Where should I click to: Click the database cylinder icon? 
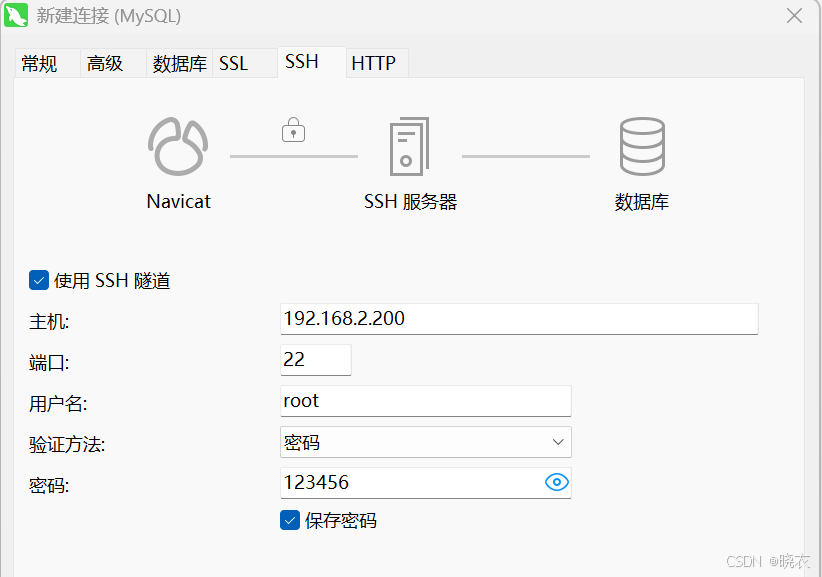point(642,146)
